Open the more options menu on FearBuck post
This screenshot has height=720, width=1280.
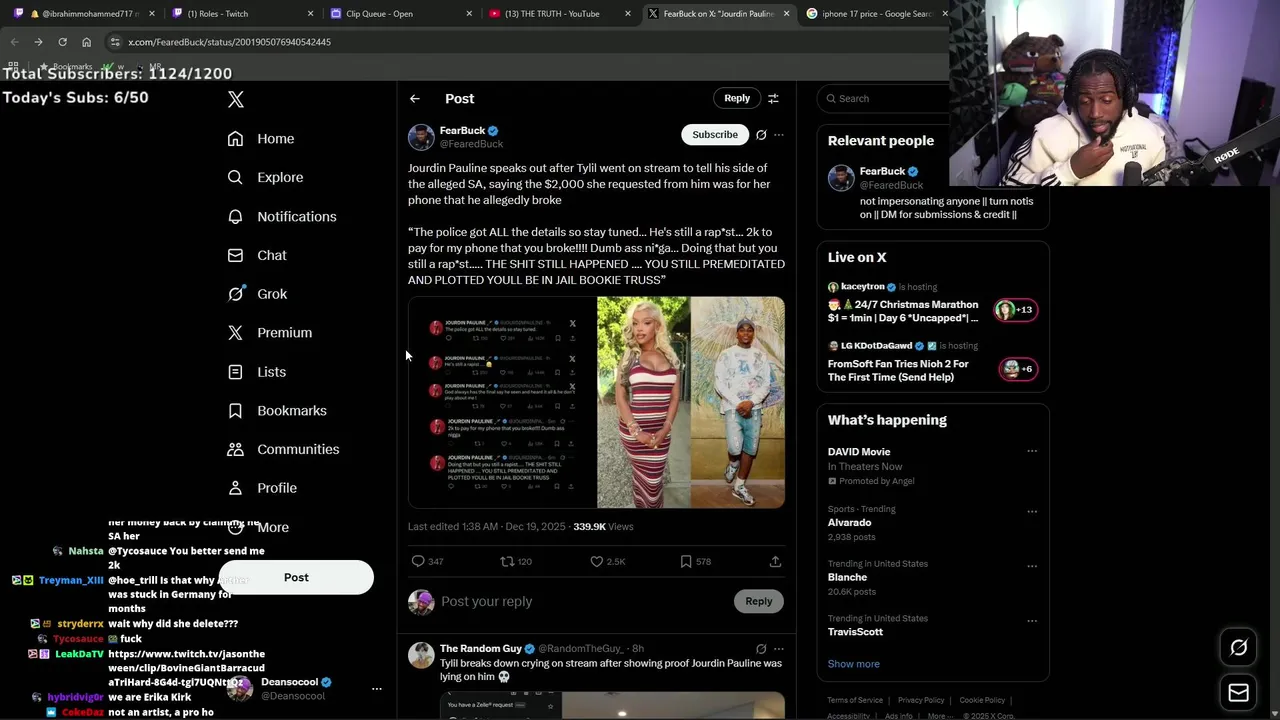click(x=779, y=135)
